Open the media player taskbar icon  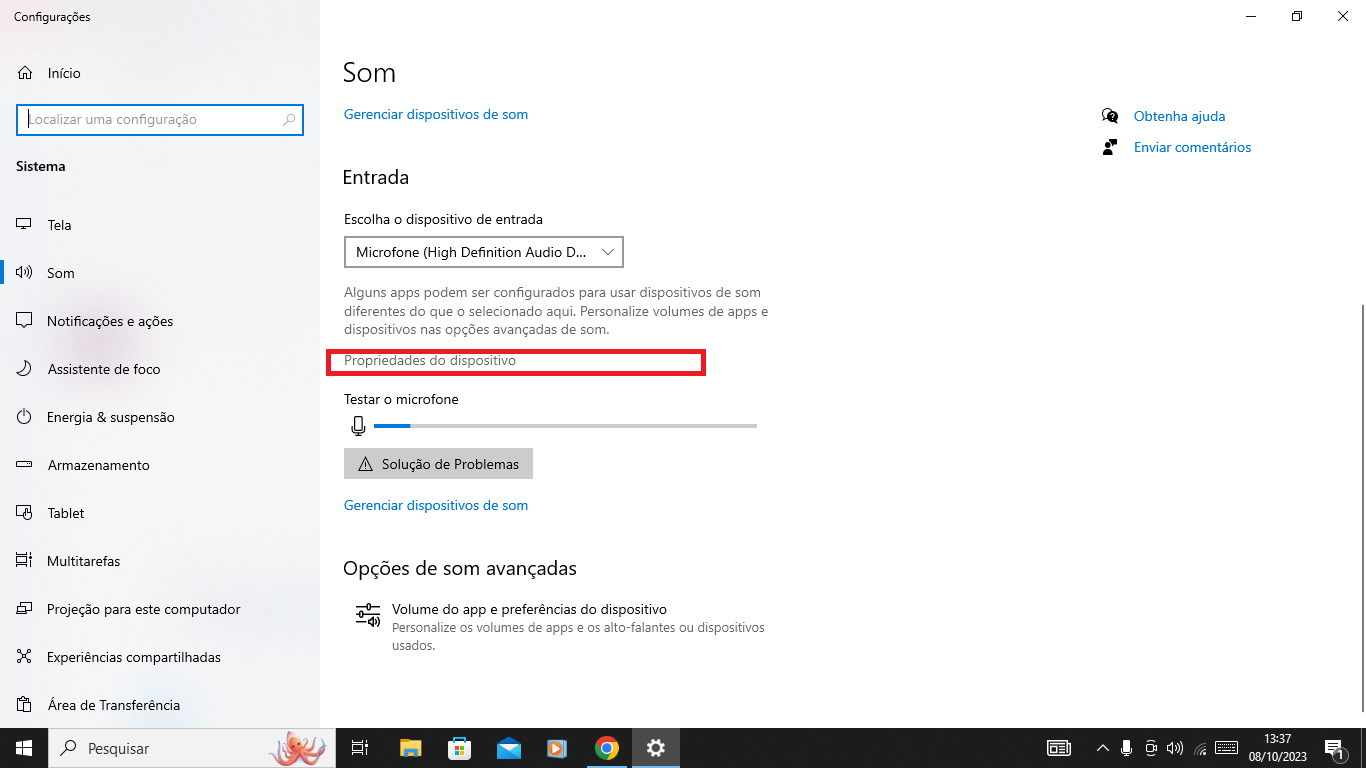[x=557, y=748]
